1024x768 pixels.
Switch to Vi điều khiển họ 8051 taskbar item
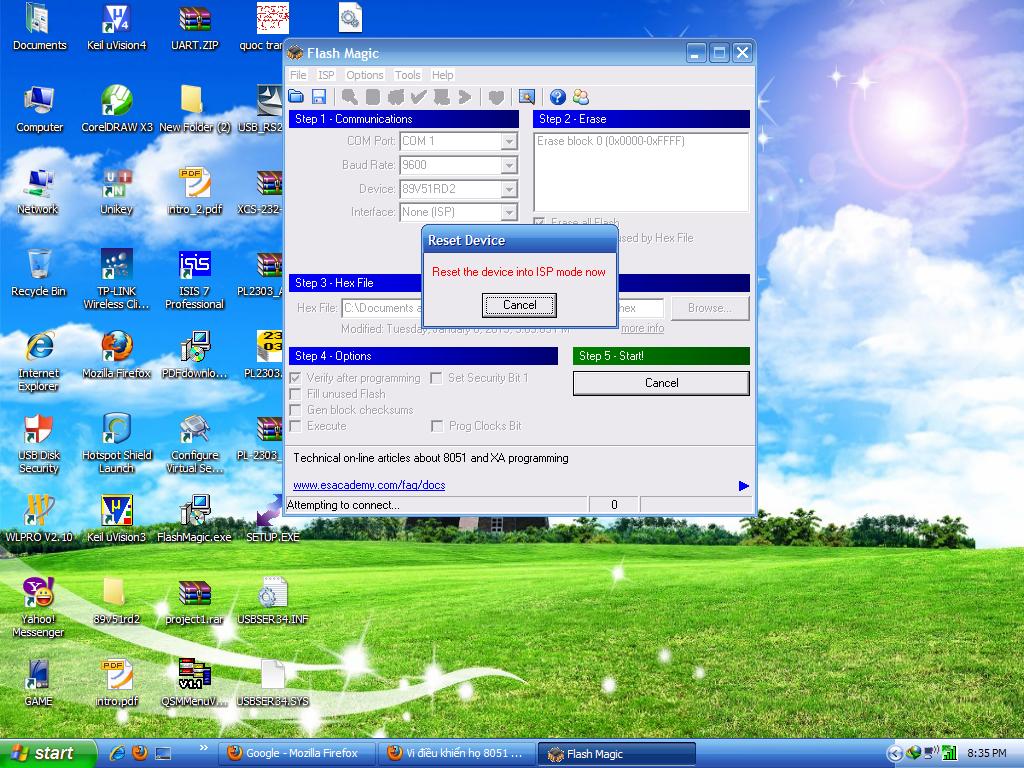[458, 754]
